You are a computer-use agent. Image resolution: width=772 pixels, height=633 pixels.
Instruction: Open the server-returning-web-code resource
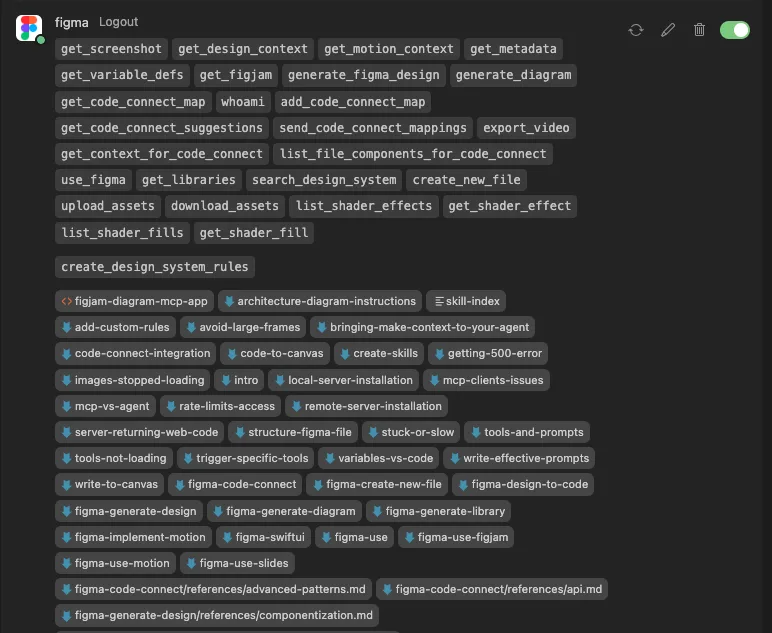139,433
